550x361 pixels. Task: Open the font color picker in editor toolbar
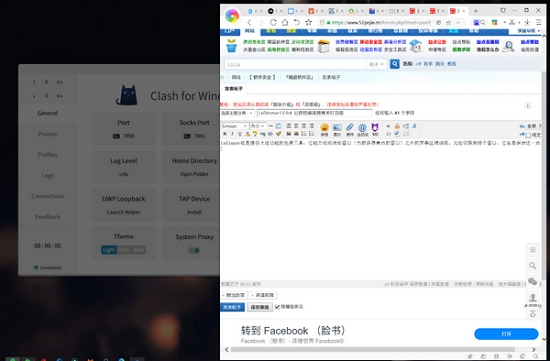[x=247, y=134]
